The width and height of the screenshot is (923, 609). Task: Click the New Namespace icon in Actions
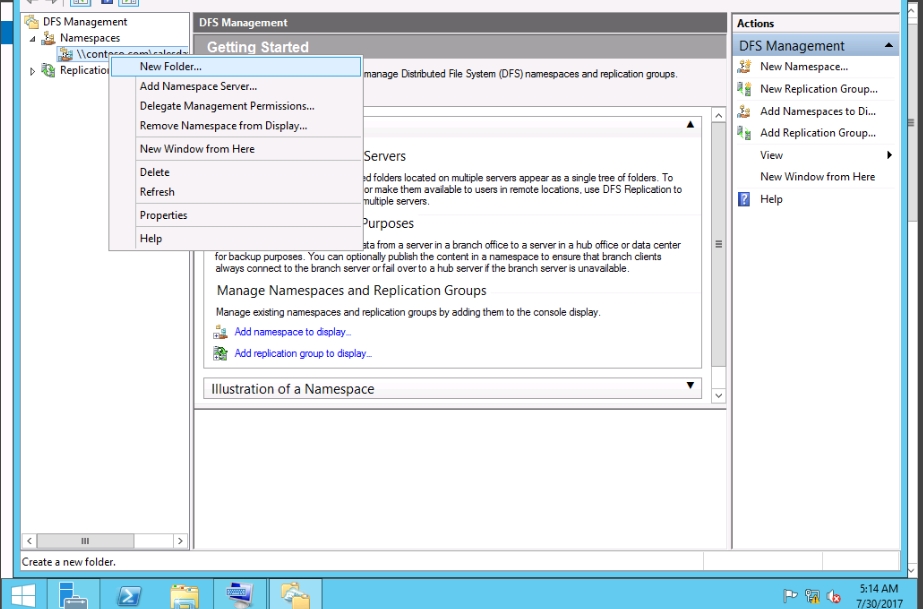coord(744,66)
